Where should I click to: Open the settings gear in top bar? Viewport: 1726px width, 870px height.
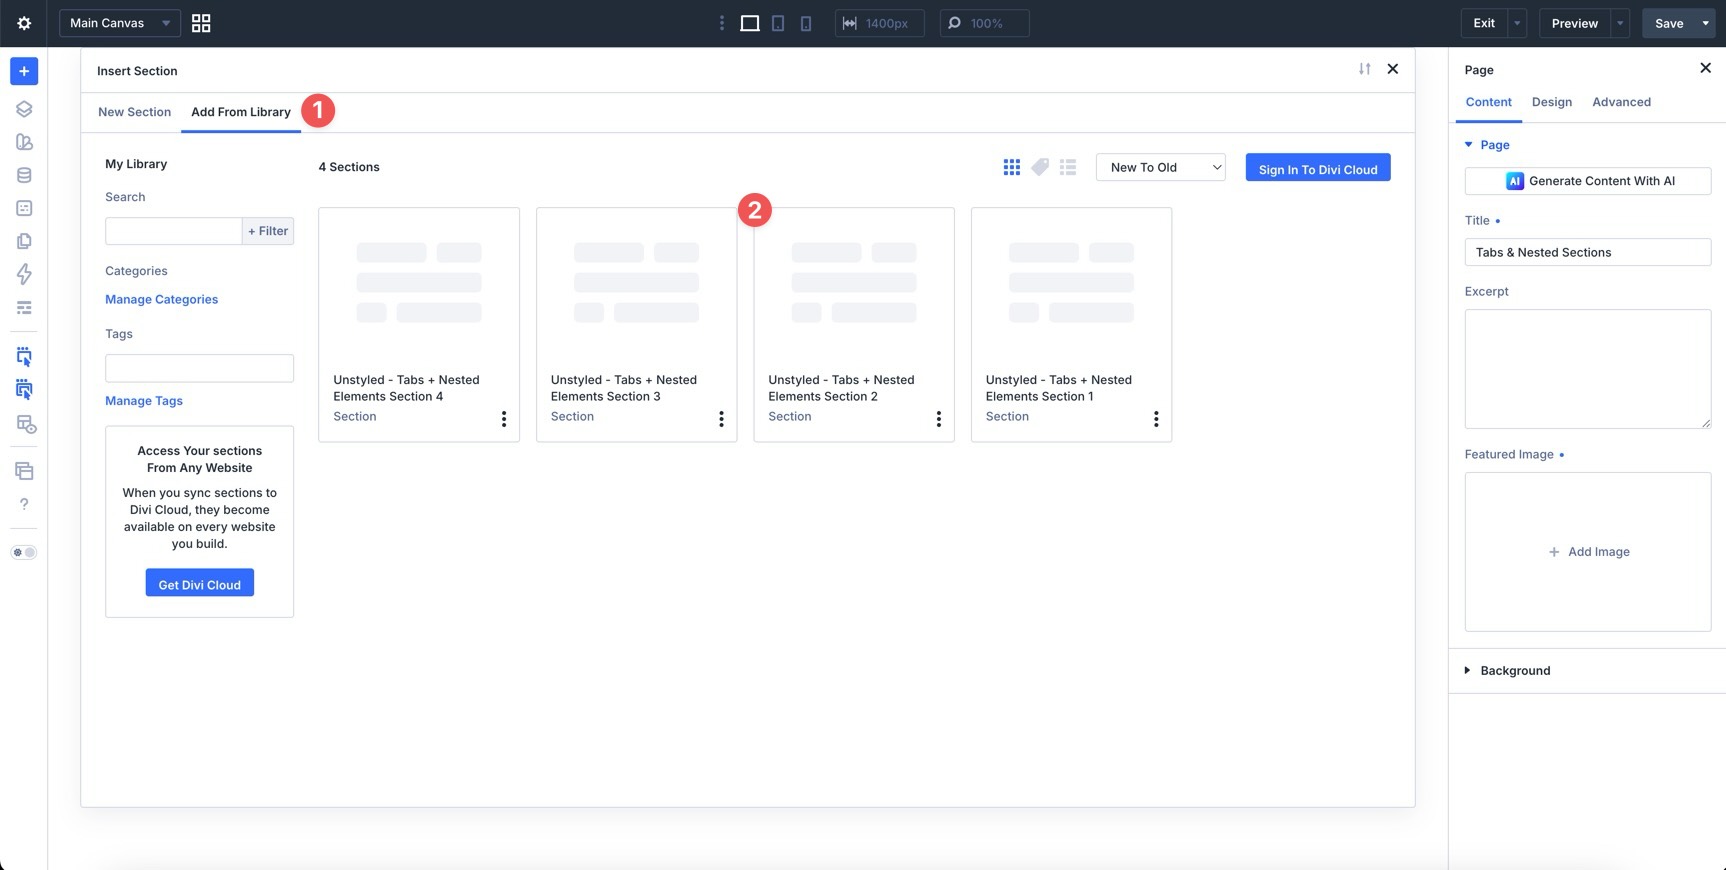pyautogui.click(x=24, y=23)
